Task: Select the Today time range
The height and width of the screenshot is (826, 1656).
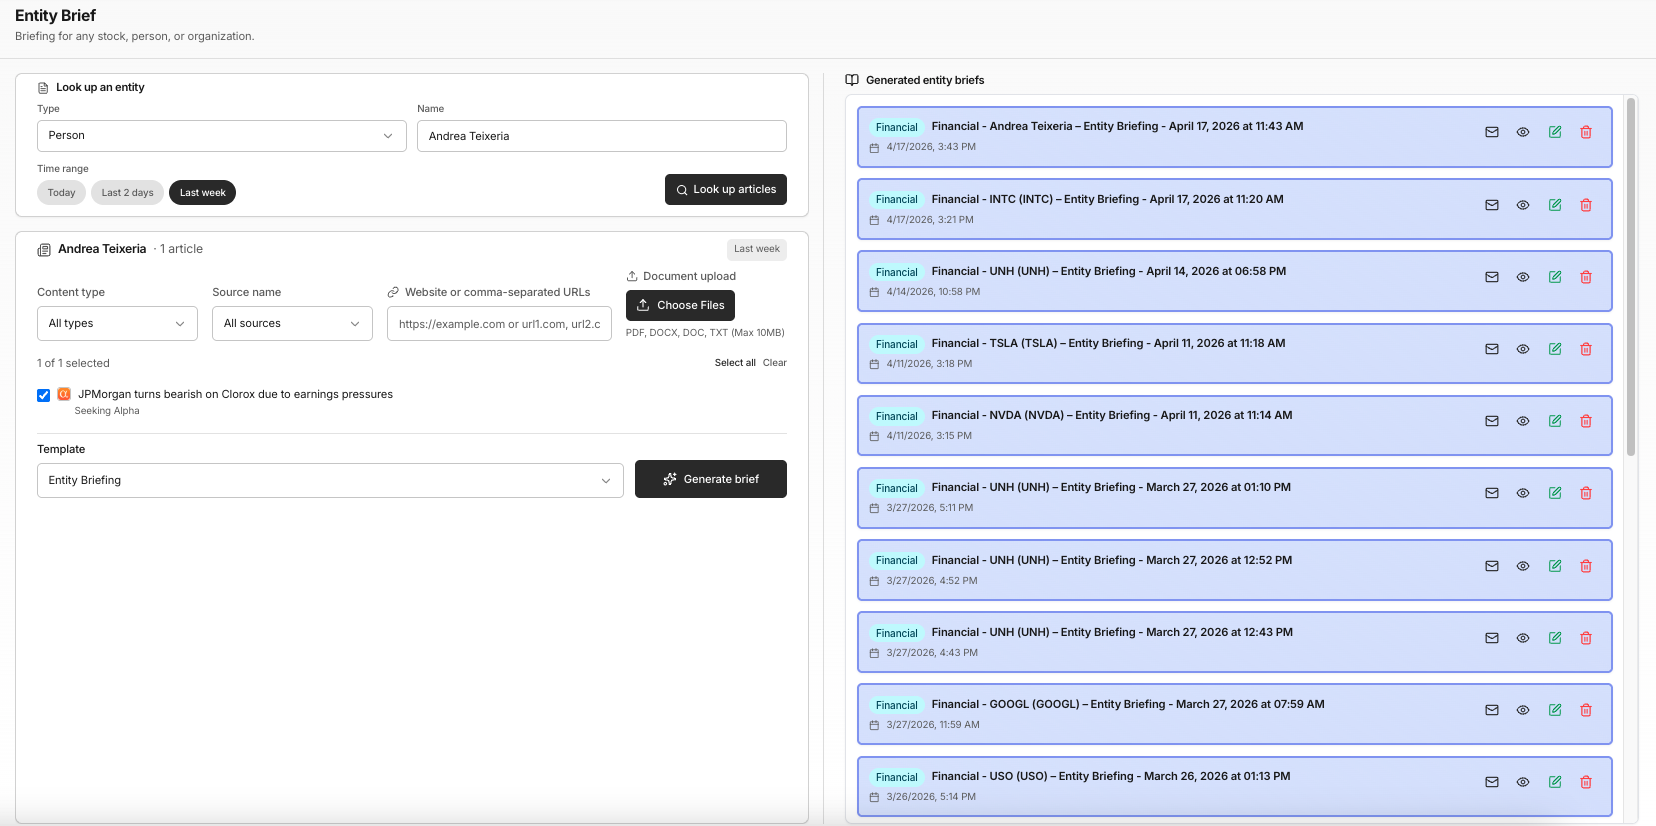Action: tap(61, 193)
